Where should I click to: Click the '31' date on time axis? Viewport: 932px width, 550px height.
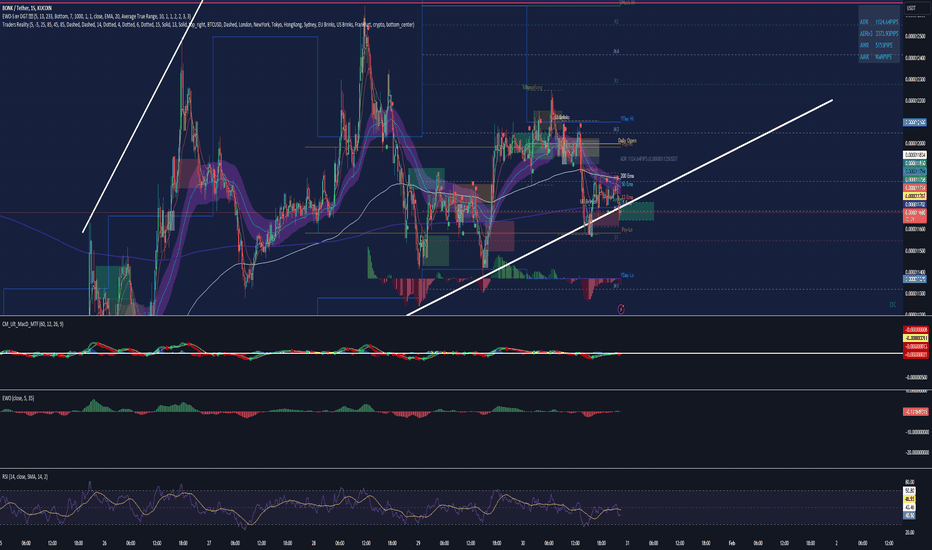[627, 543]
